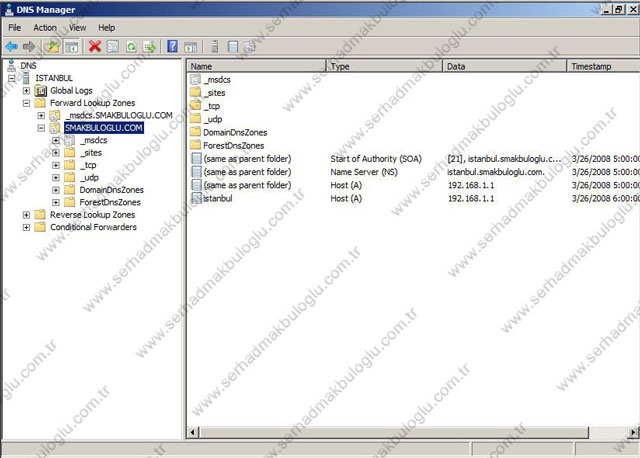The height and width of the screenshot is (458, 640).
Task: Click the DNS root node icon in tree
Action: 11,65
